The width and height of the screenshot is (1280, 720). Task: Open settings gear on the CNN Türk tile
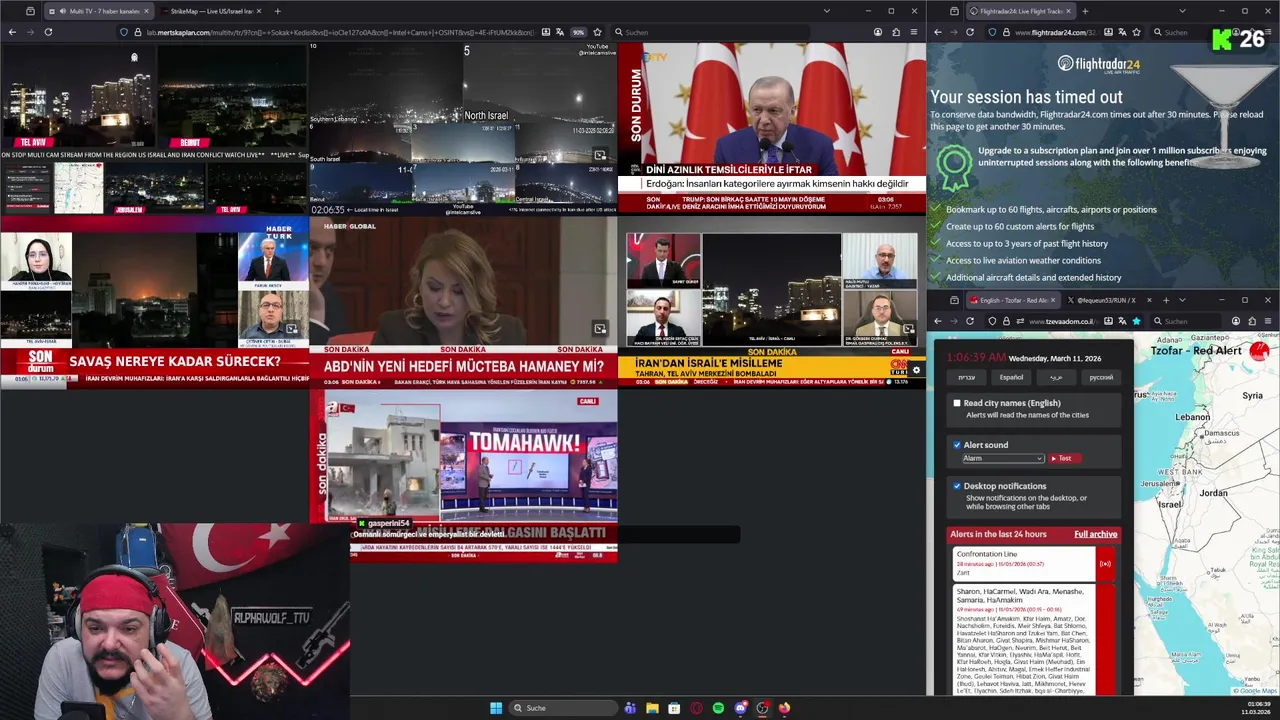click(916, 370)
